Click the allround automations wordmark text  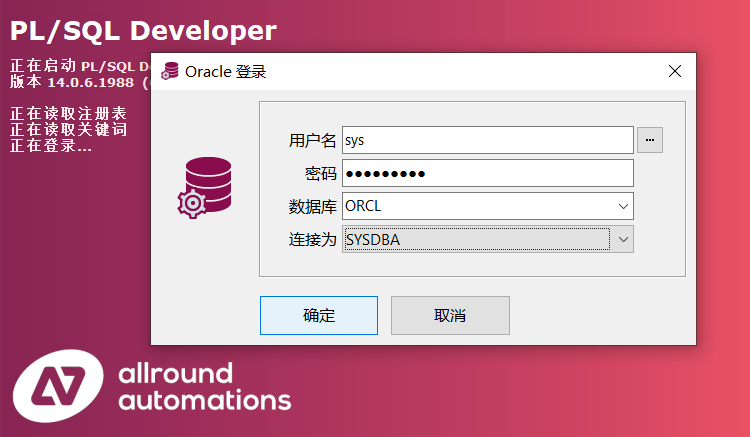[x=204, y=387]
